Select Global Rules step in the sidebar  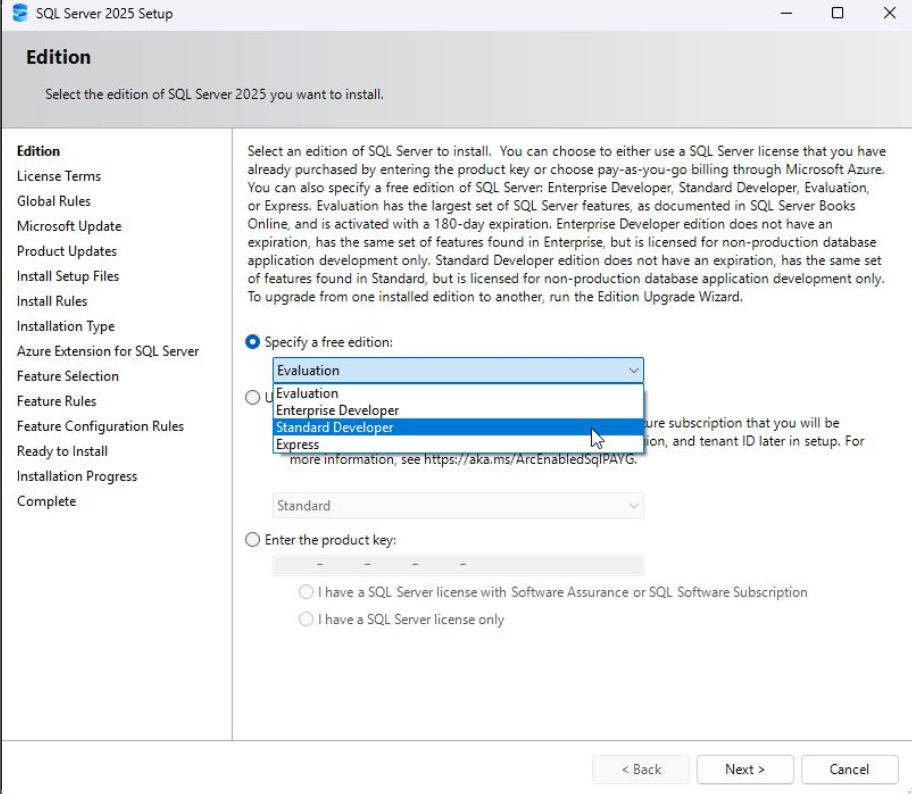click(x=54, y=201)
